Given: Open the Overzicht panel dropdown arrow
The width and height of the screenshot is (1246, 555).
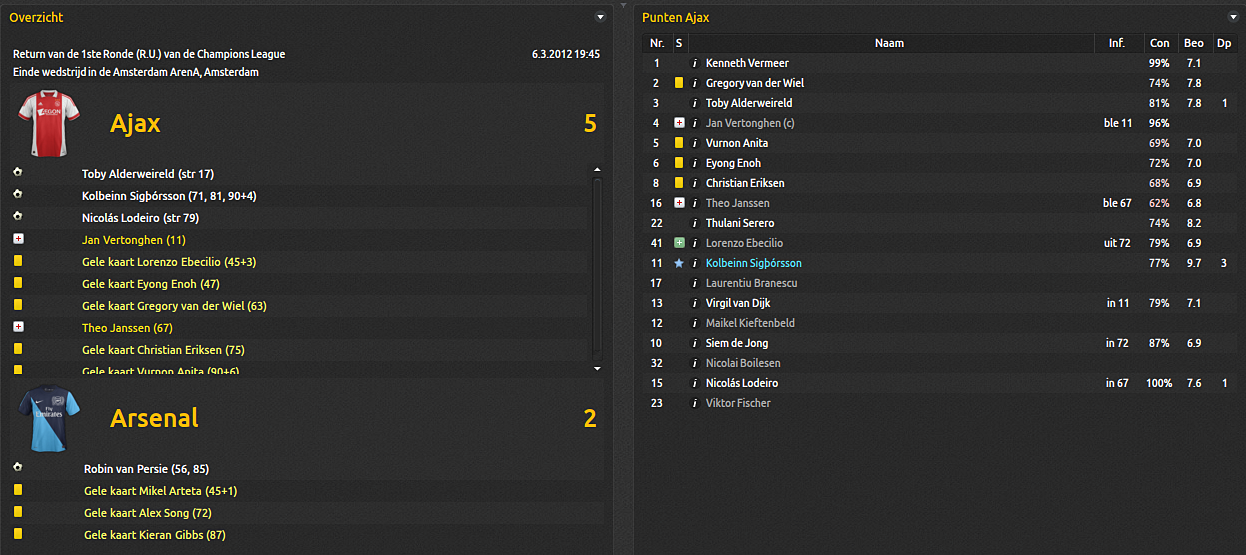Looking at the screenshot, I should point(600,17).
